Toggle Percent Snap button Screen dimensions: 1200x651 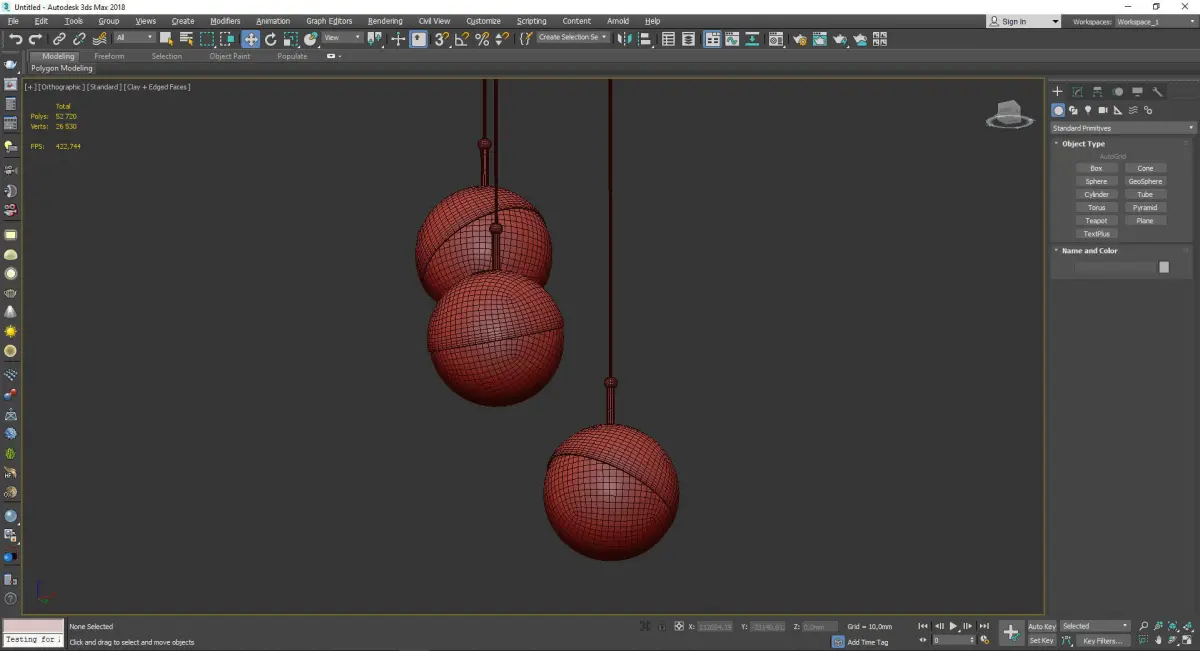(x=482, y=39)
